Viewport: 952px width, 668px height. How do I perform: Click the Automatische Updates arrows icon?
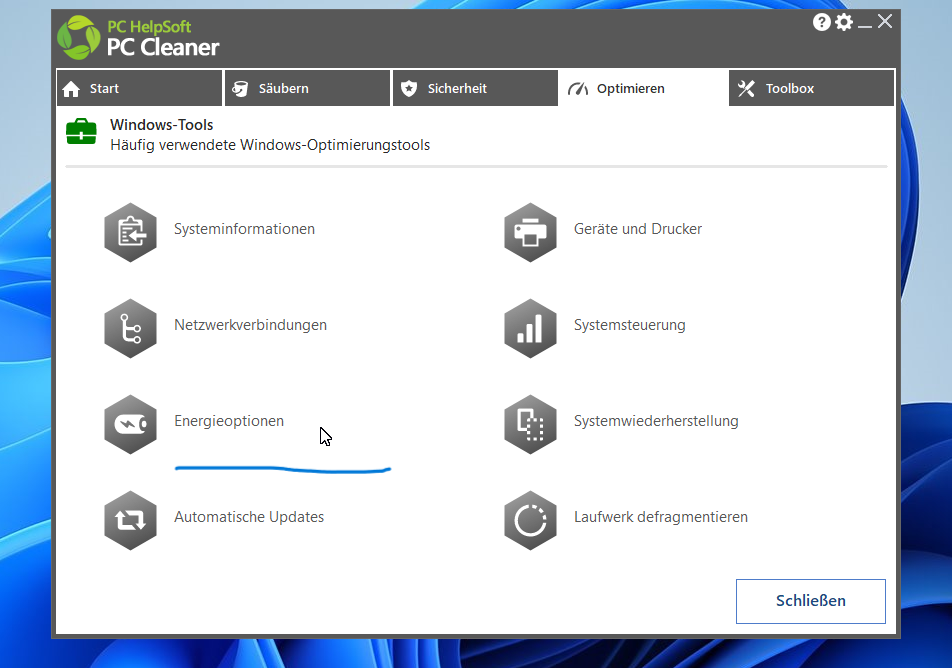(x=131, y=520)
